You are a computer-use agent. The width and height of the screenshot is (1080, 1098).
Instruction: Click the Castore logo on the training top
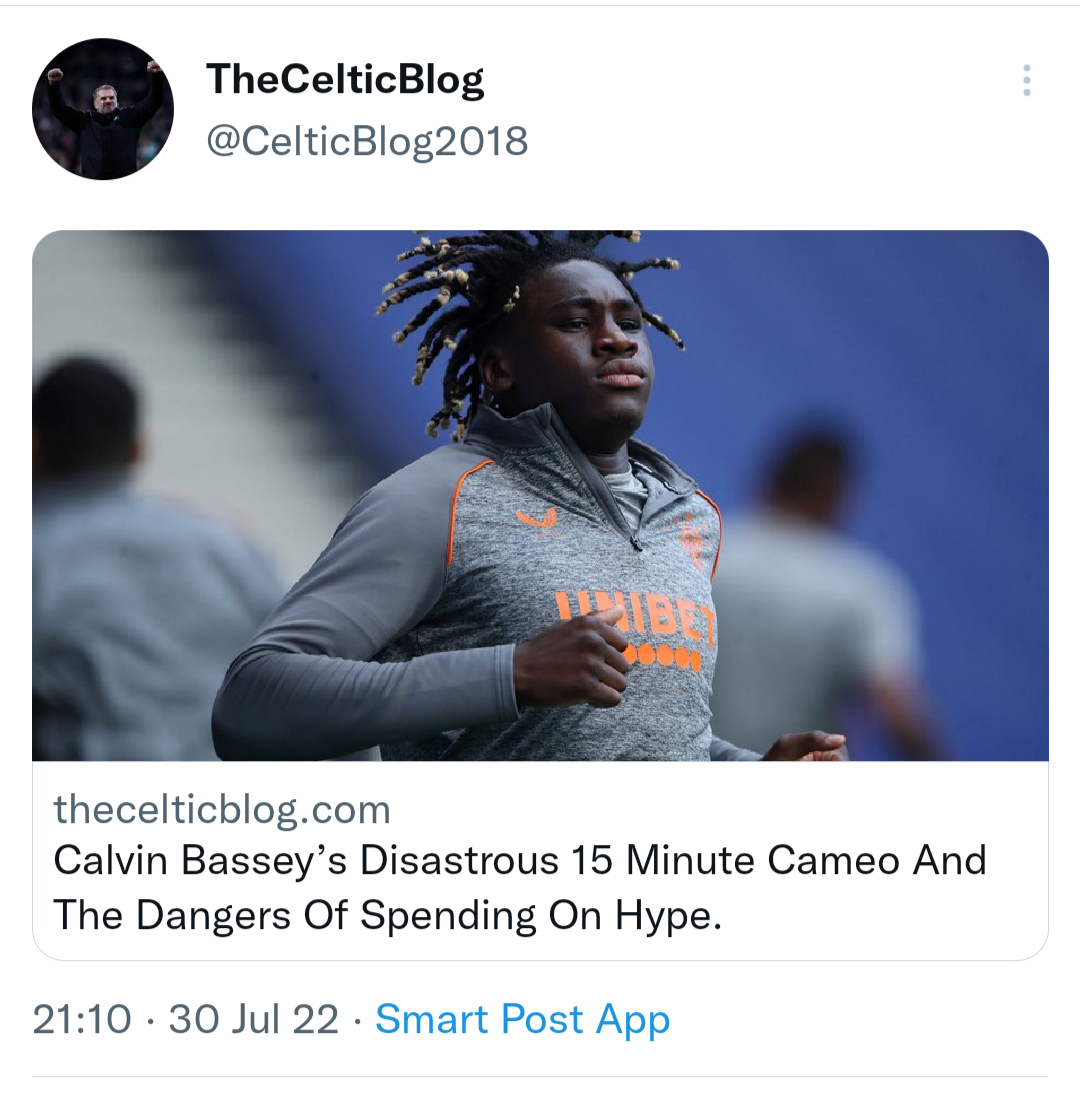click(x=536, y=519)
